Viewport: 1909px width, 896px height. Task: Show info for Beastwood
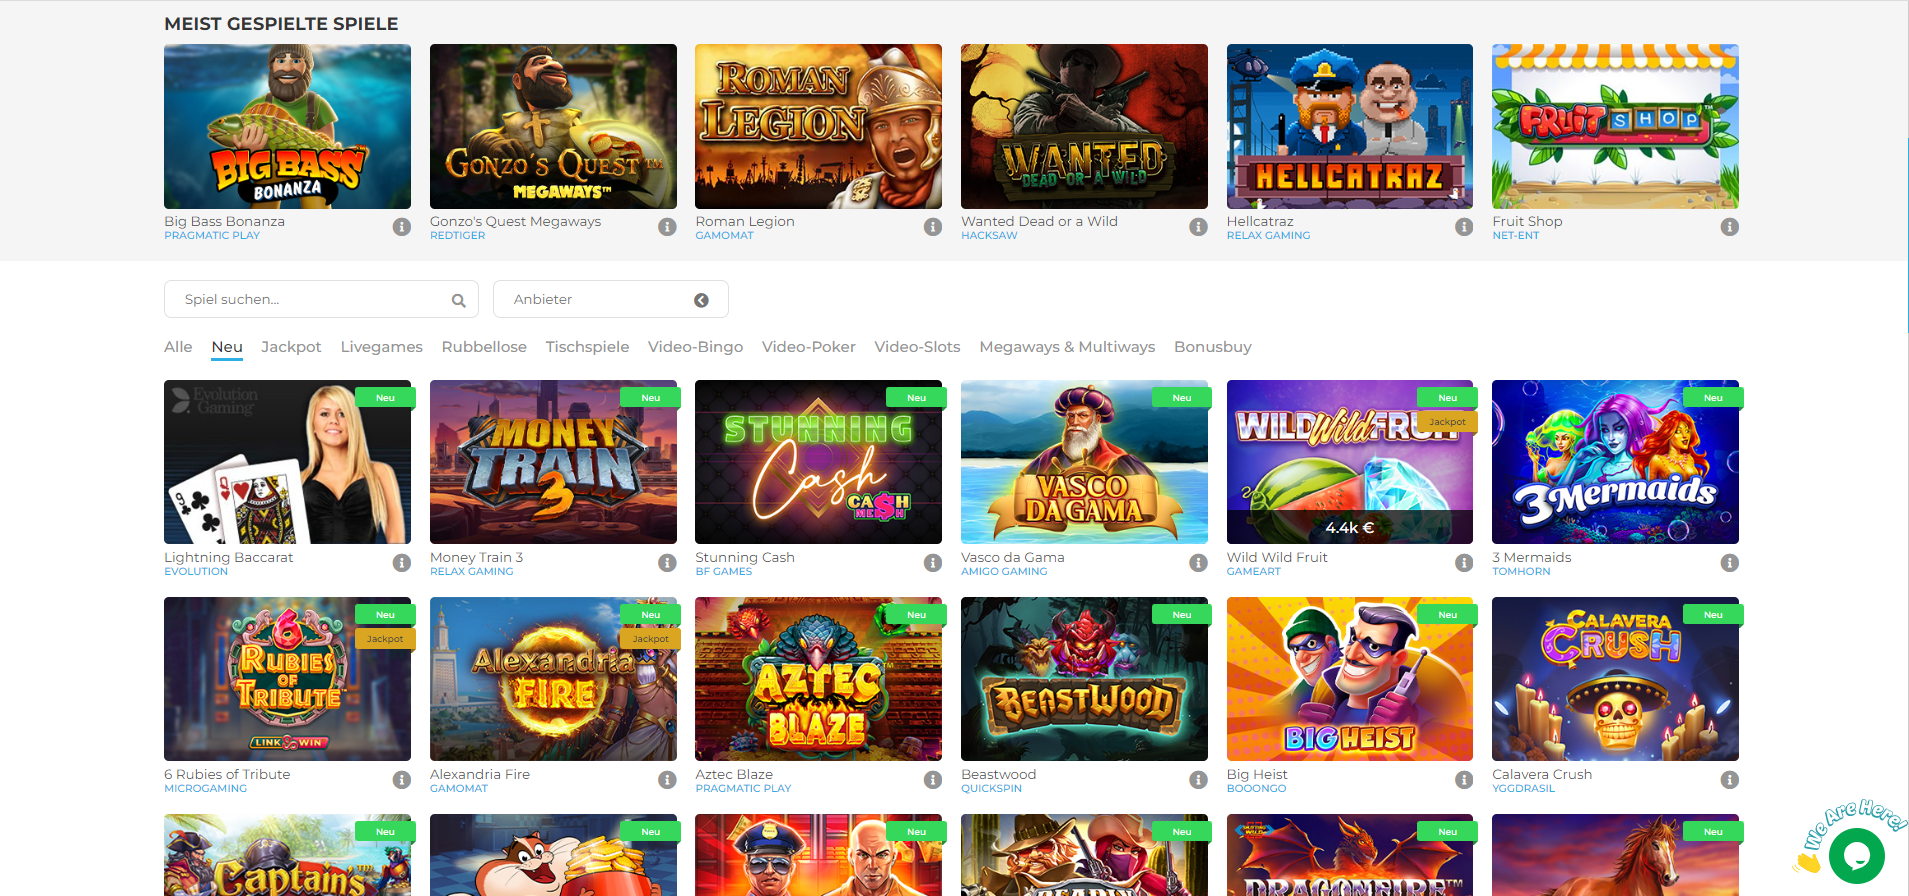[1198, 780]
